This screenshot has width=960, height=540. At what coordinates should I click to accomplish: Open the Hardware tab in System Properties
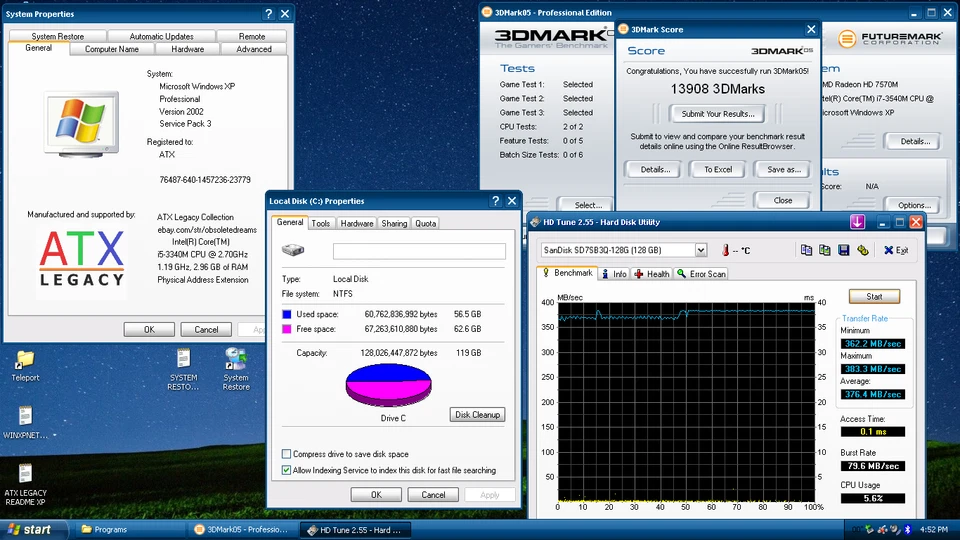[x=187, y=49]
